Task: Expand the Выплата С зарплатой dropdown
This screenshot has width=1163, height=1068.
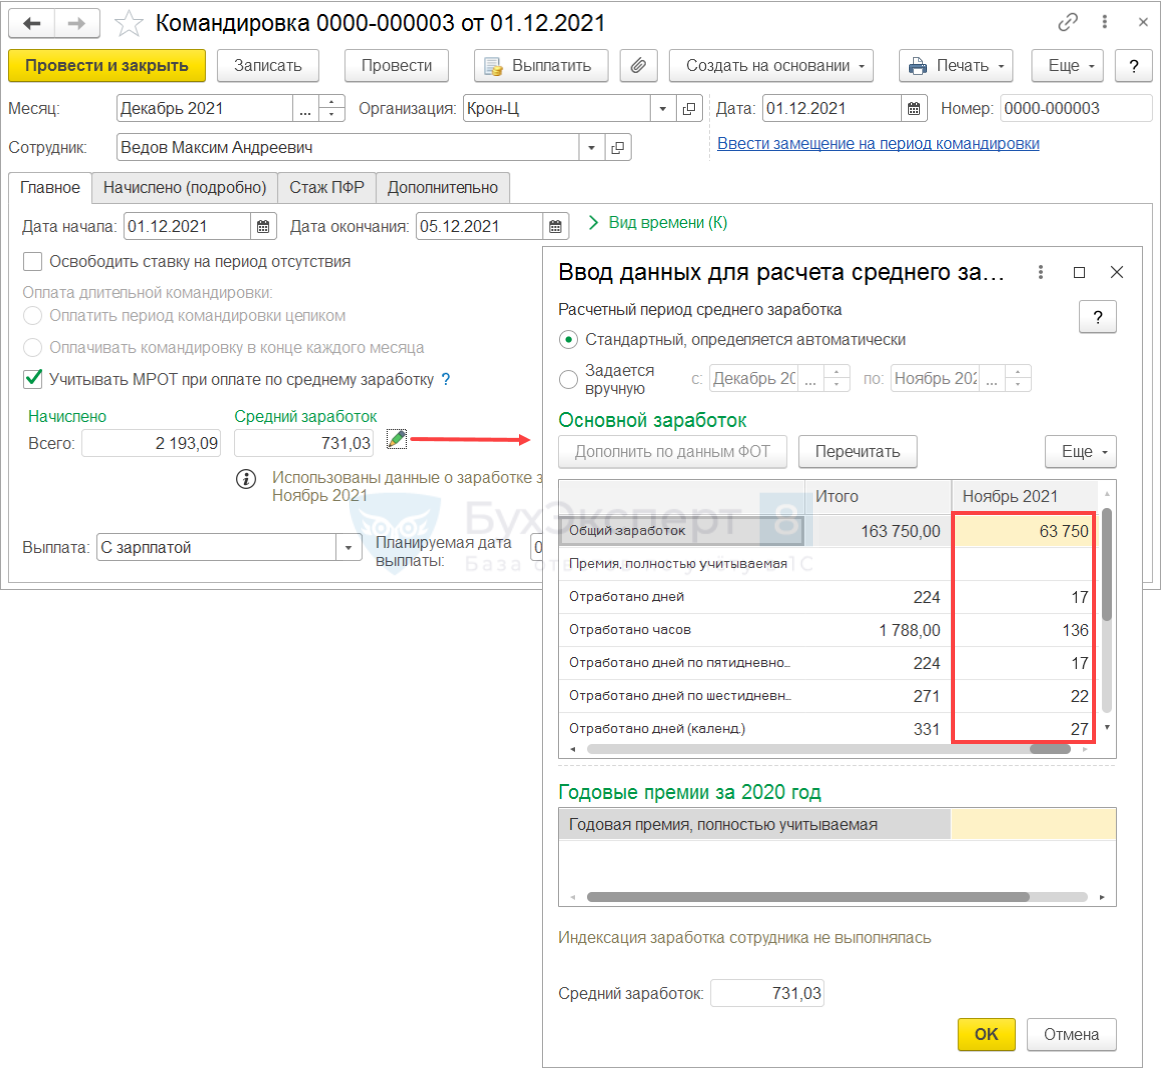Action: point(349,548)
